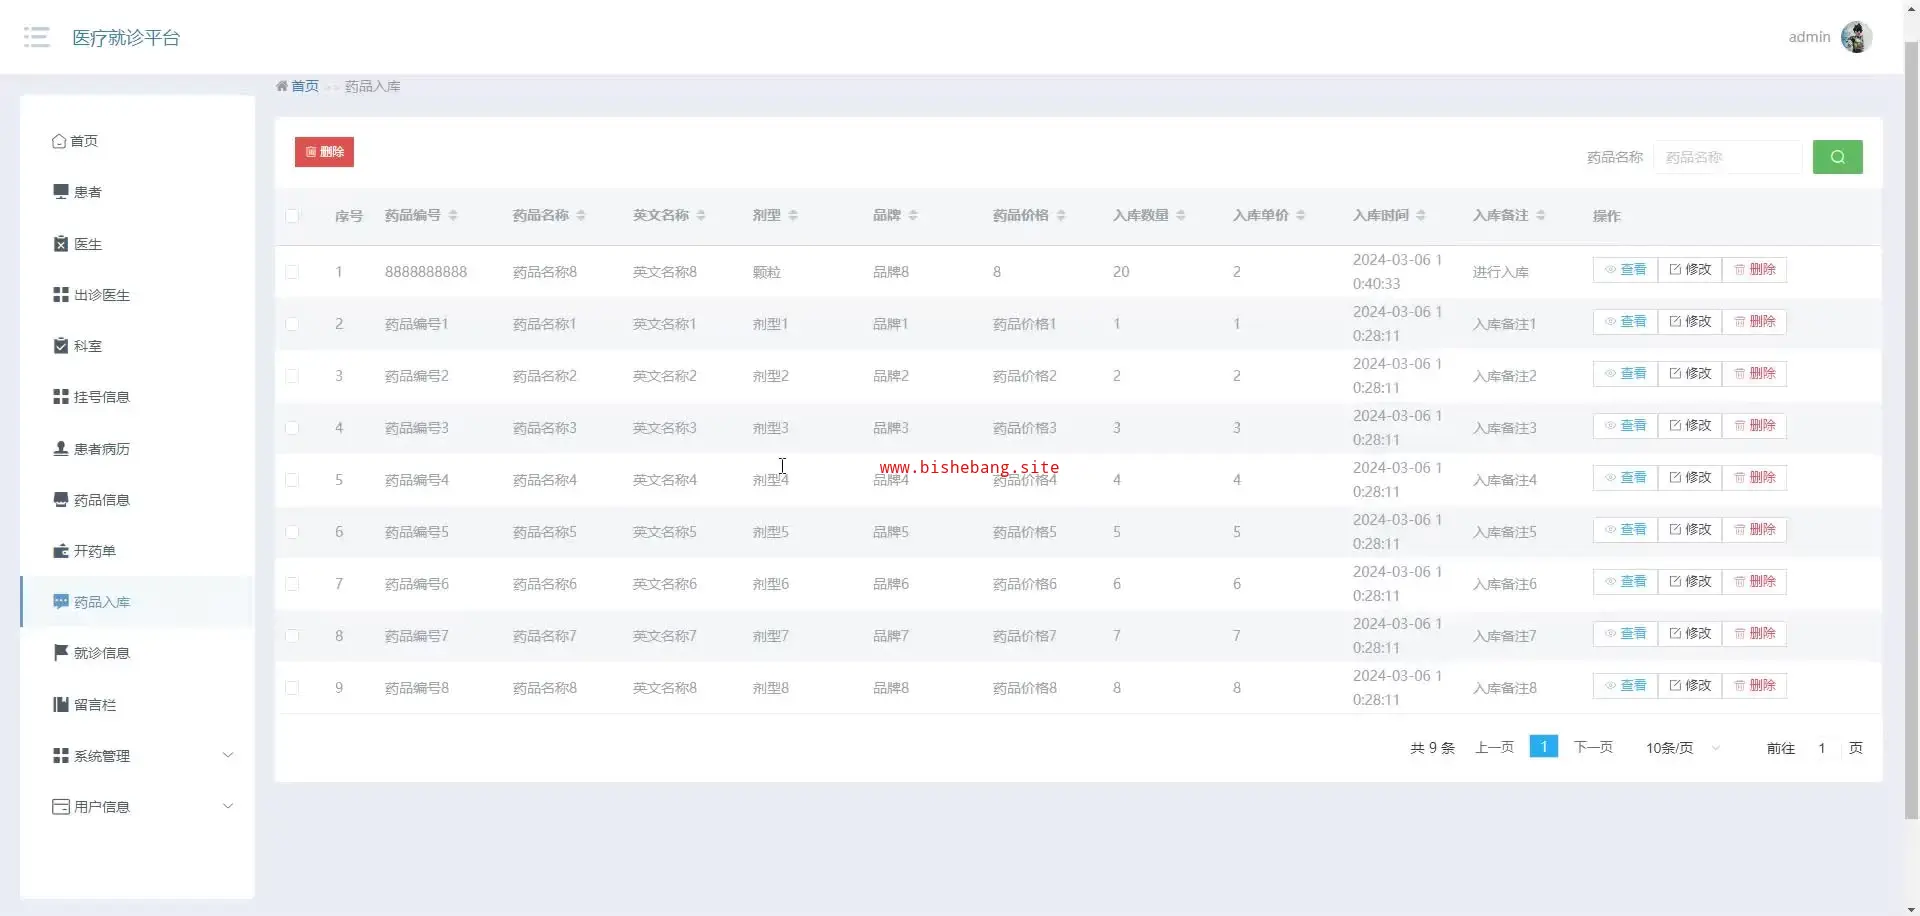The width and height of the screenshot is (1920, 916).
Task: Open the 10条/页 page size dropdown
Action: [1682, 748]
